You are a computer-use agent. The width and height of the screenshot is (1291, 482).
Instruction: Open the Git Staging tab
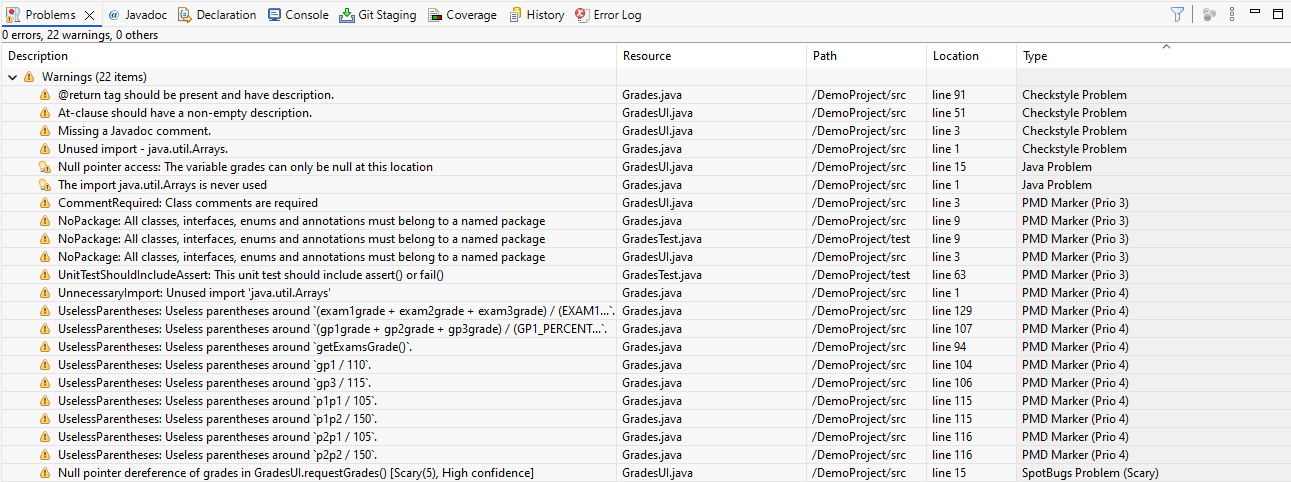click(378, 15)
